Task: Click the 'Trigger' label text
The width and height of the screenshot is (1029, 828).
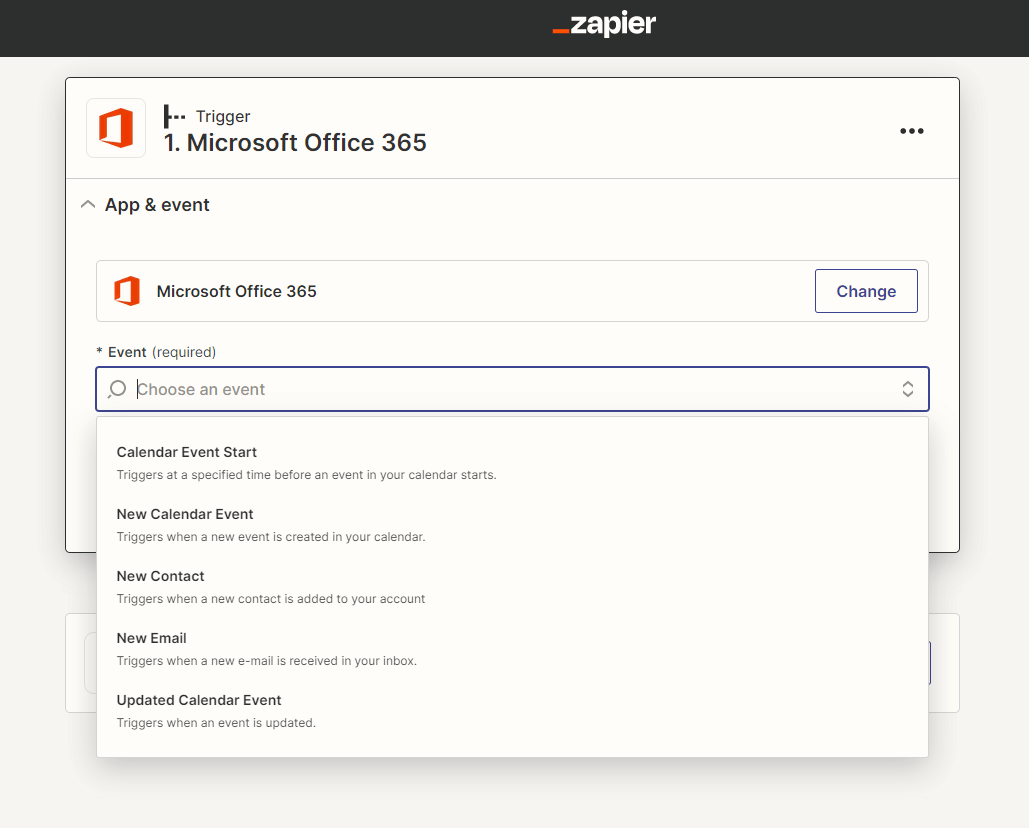Action: 223,116
